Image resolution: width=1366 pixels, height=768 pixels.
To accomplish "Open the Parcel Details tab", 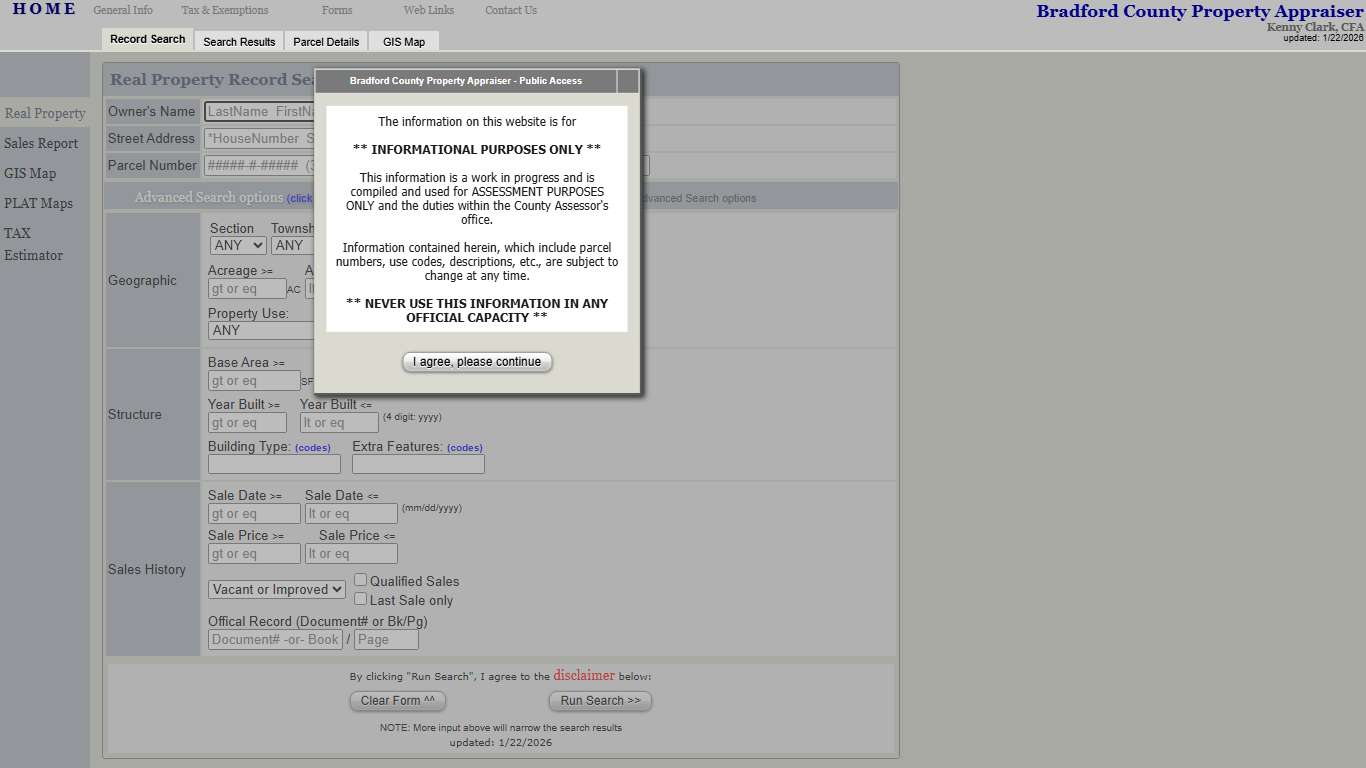I will click(326, 42).
